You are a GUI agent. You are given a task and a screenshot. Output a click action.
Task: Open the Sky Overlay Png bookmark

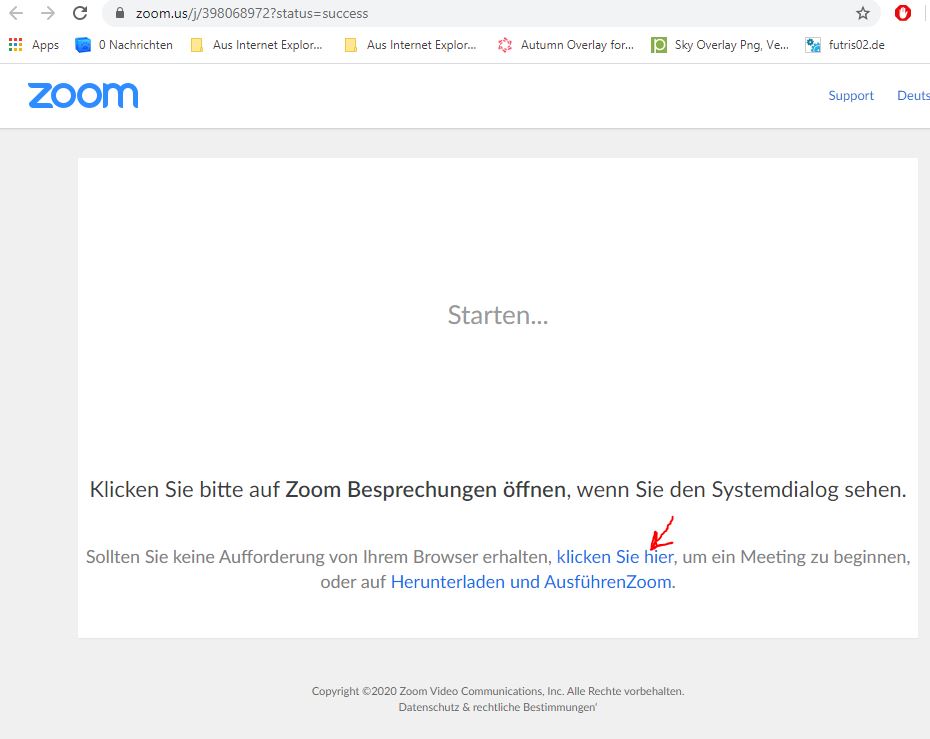pos(720,45)
